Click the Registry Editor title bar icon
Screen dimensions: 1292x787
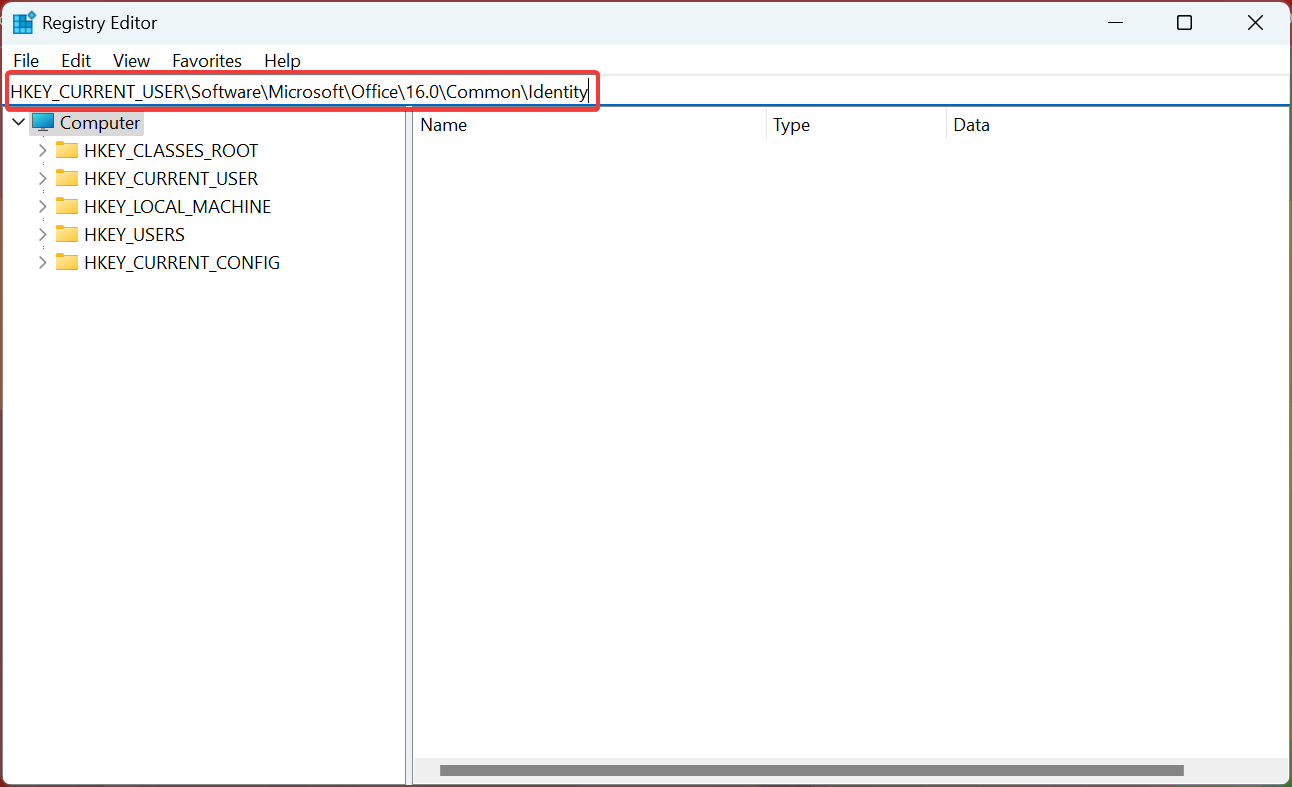point(24,23)
